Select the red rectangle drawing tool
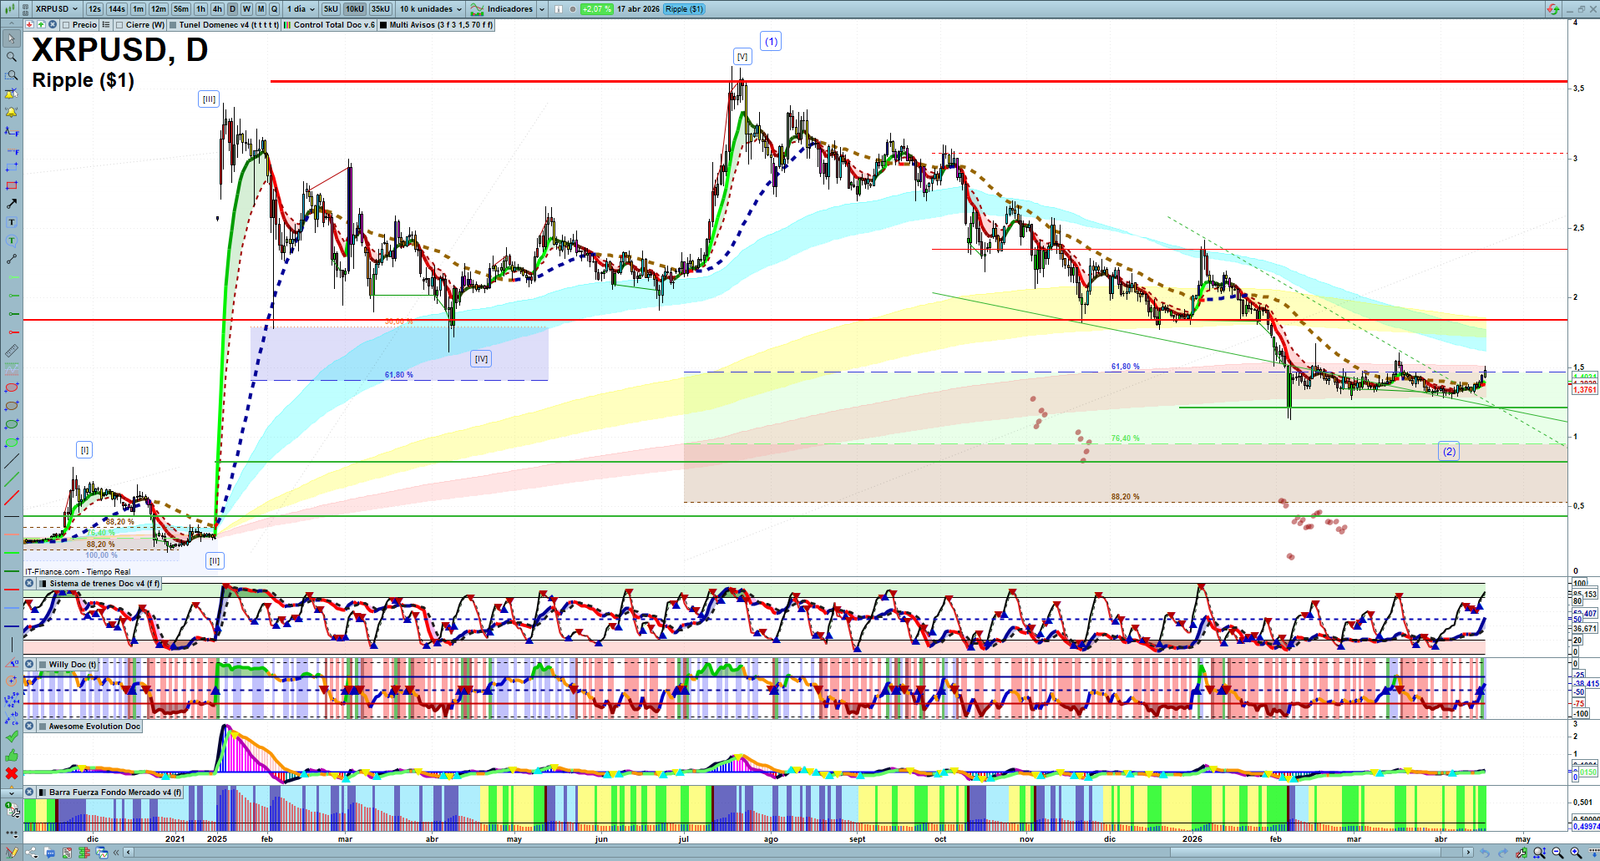 point(12,186)
